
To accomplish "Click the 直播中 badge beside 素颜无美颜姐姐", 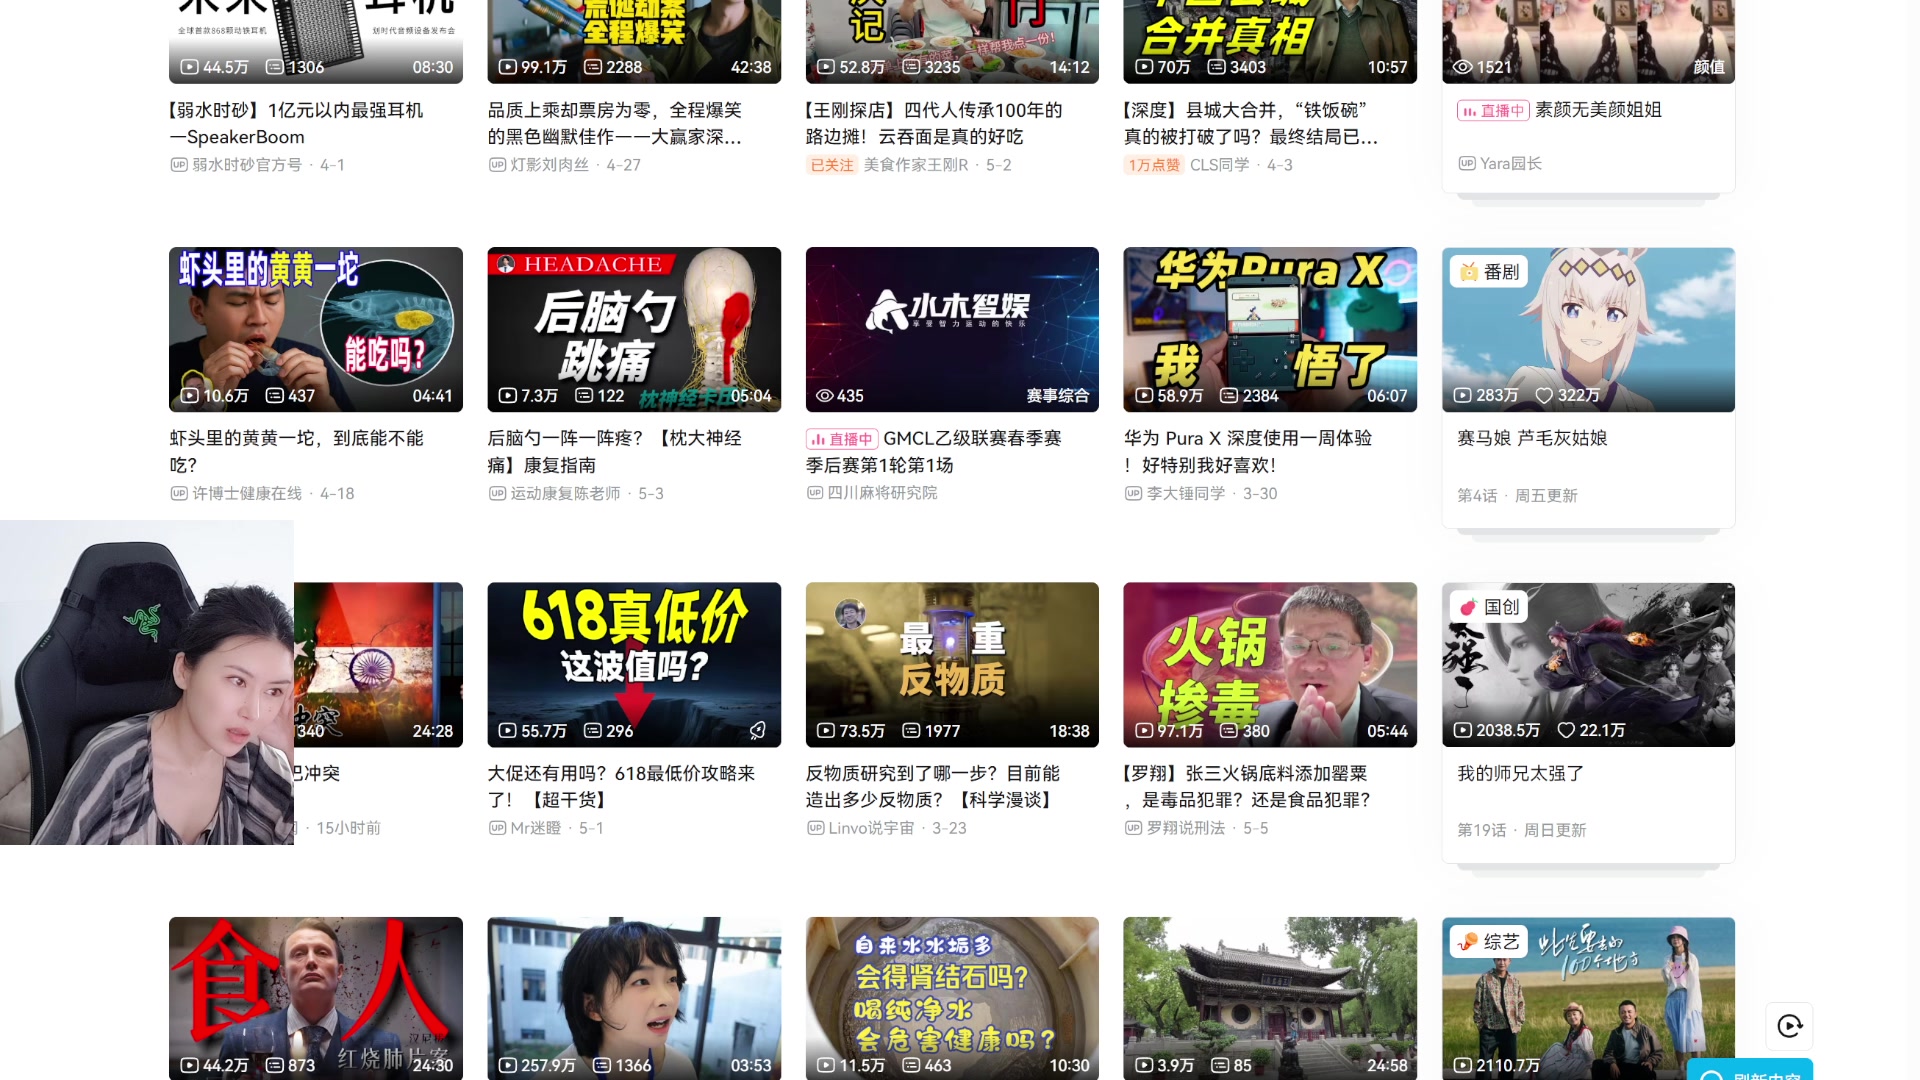I will coord(1492,111).
